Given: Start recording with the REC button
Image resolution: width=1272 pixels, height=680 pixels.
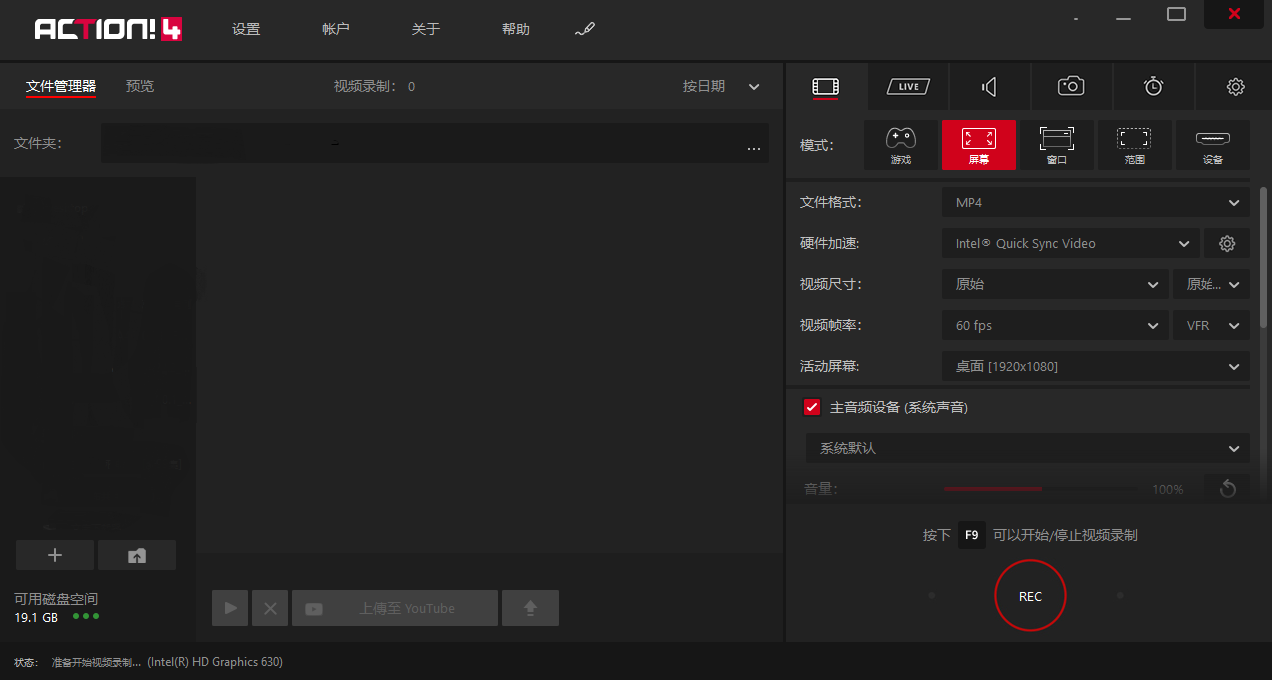Looking at the screenshot, I should [x=1030, y=596].
